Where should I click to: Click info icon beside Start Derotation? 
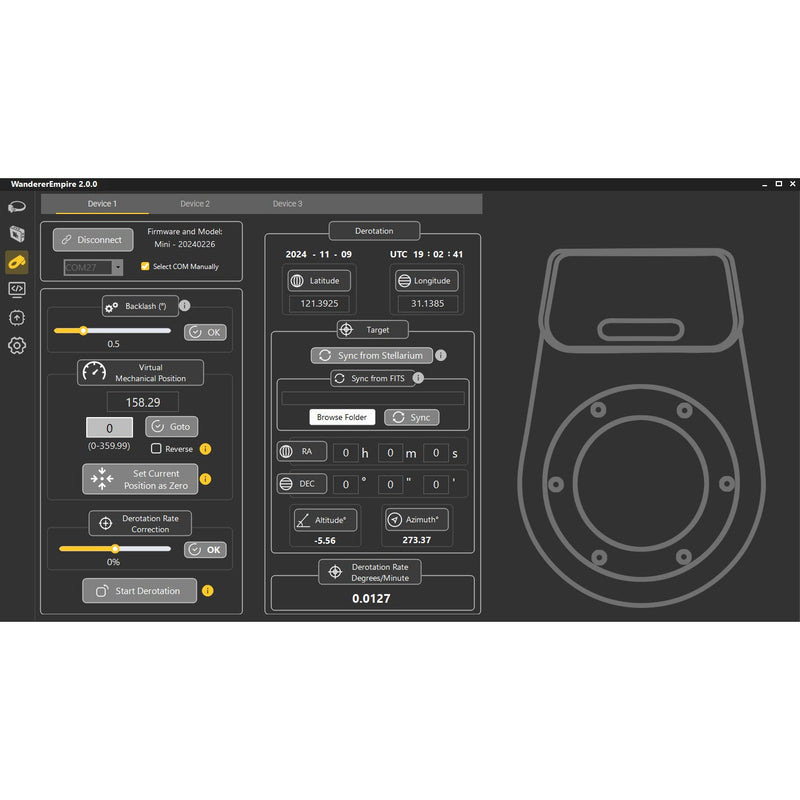pos(208,590)
